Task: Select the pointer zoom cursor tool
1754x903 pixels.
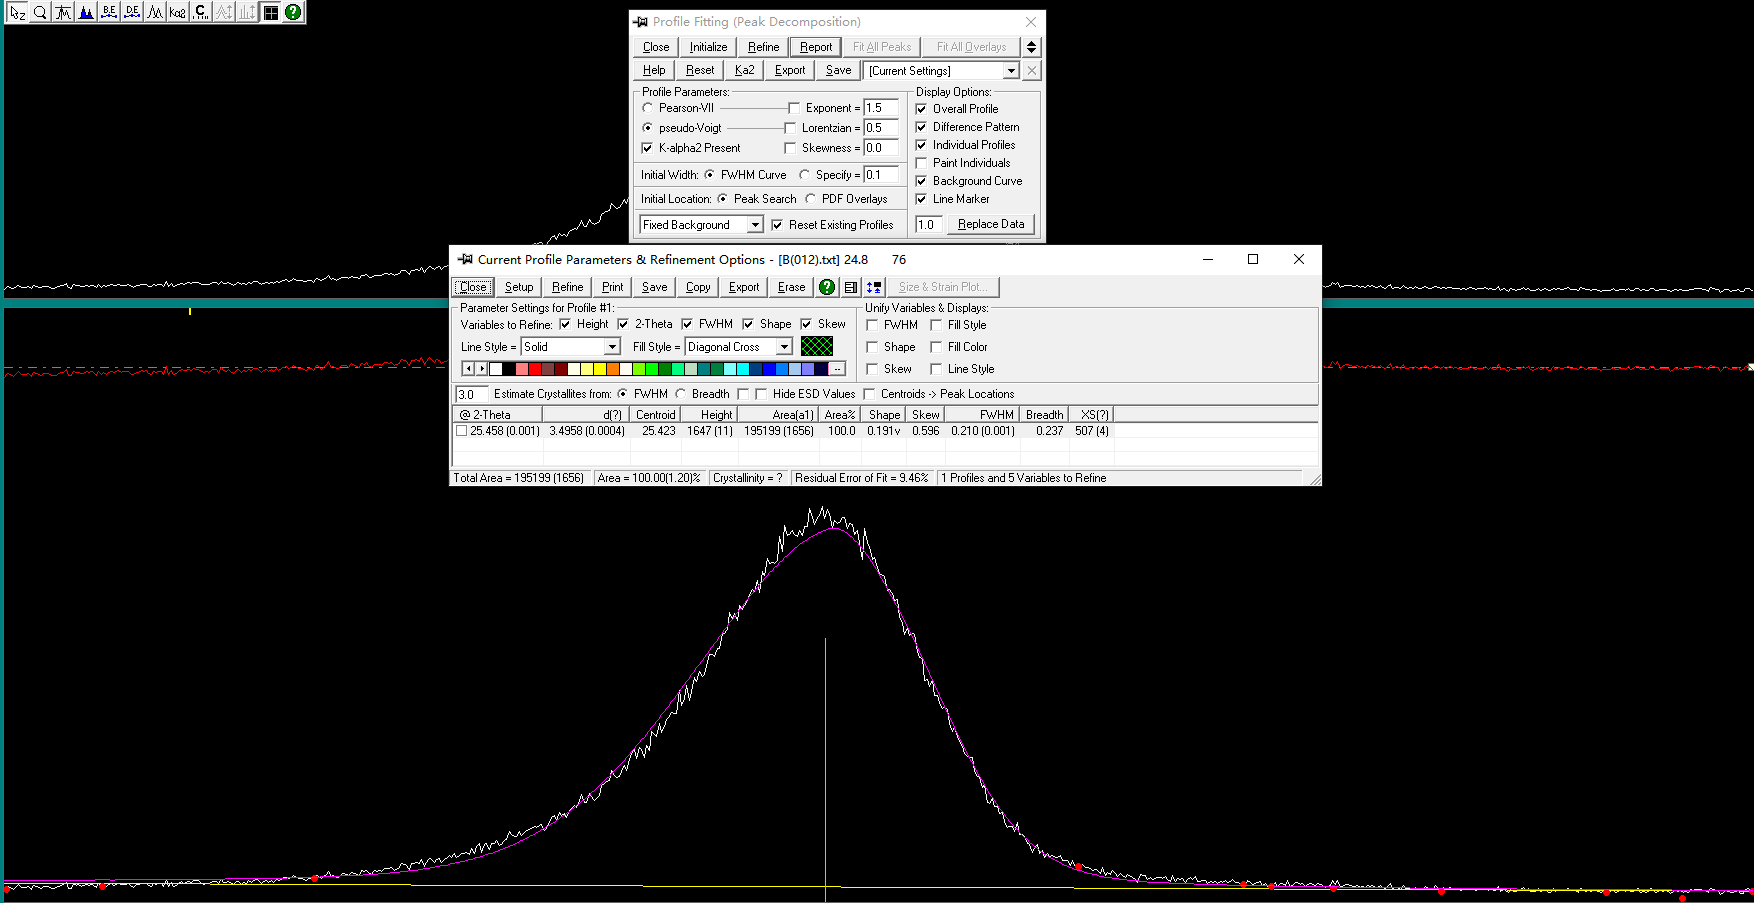Action: (x=17, y=12)
